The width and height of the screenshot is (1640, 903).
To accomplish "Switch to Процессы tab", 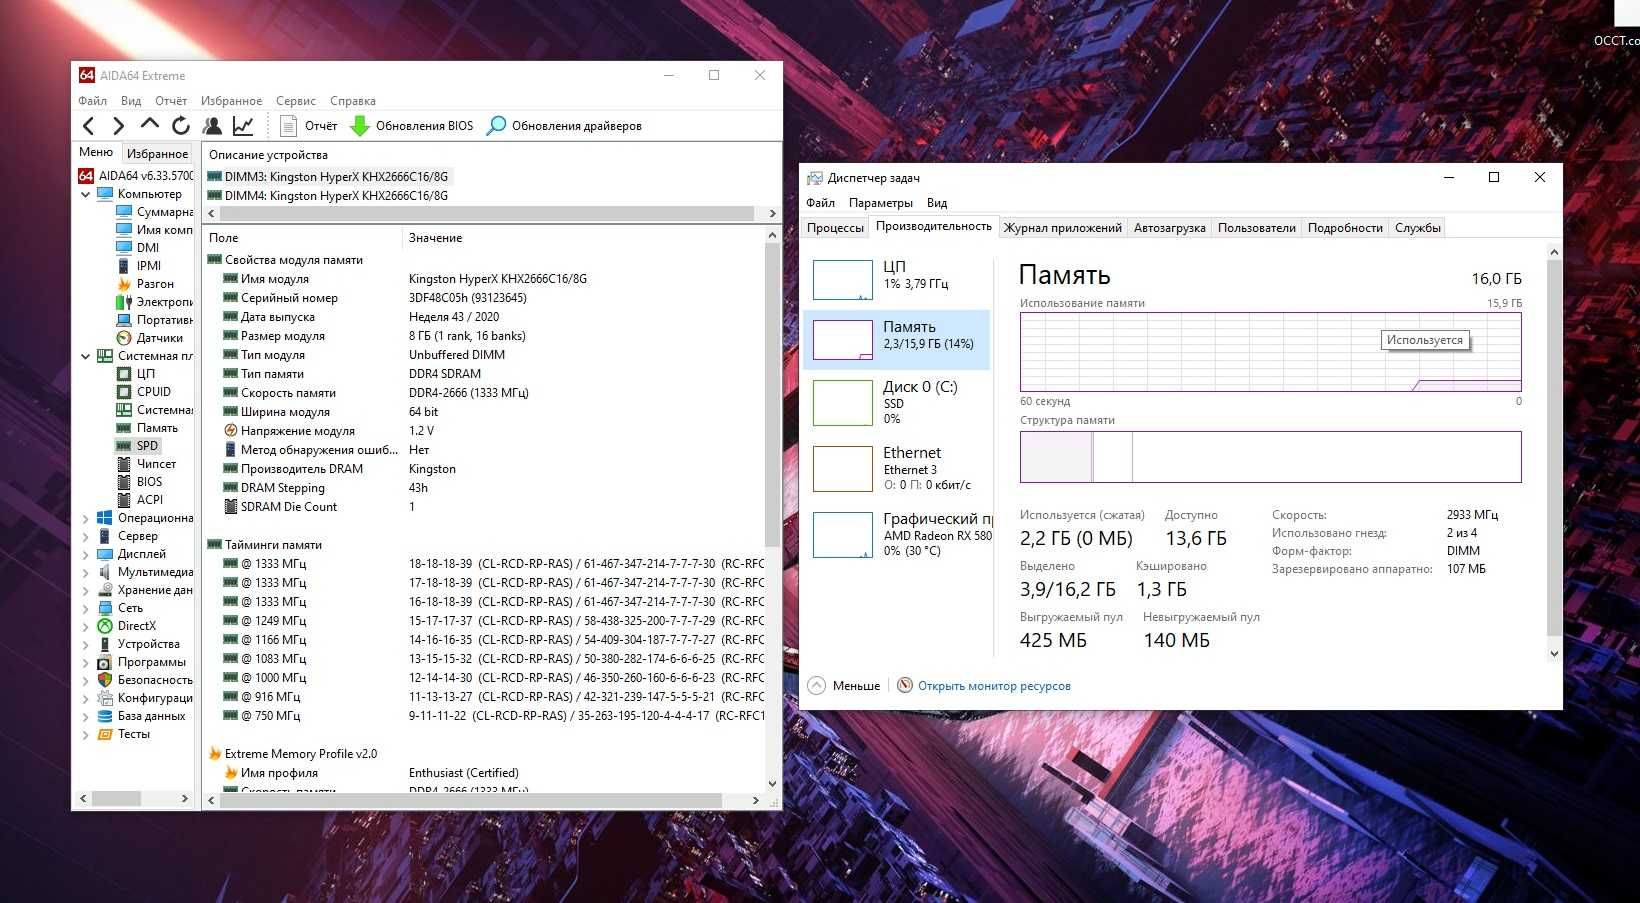I will (x=835, y=228).
